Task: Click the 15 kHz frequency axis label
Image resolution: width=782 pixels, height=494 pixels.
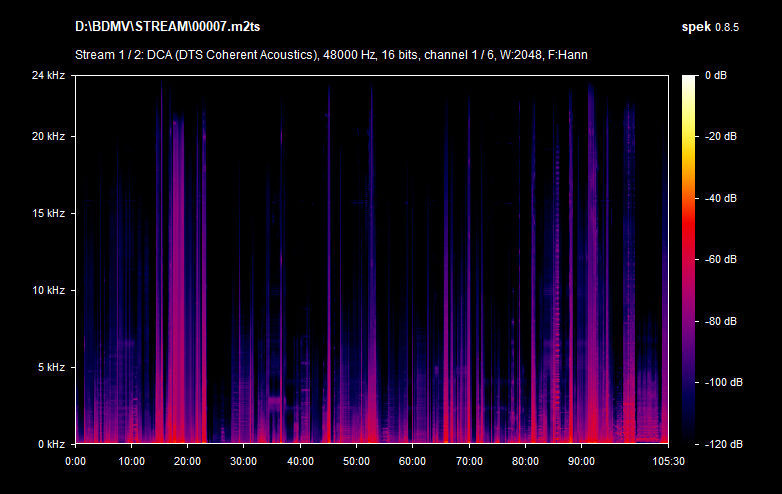Action: point(49,213)
